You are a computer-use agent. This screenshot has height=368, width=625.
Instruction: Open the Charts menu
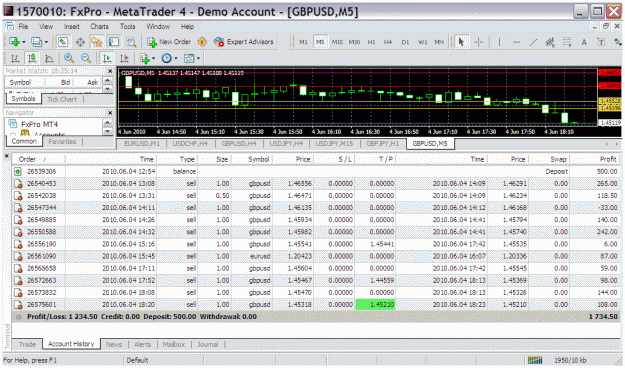coord(99,26)
